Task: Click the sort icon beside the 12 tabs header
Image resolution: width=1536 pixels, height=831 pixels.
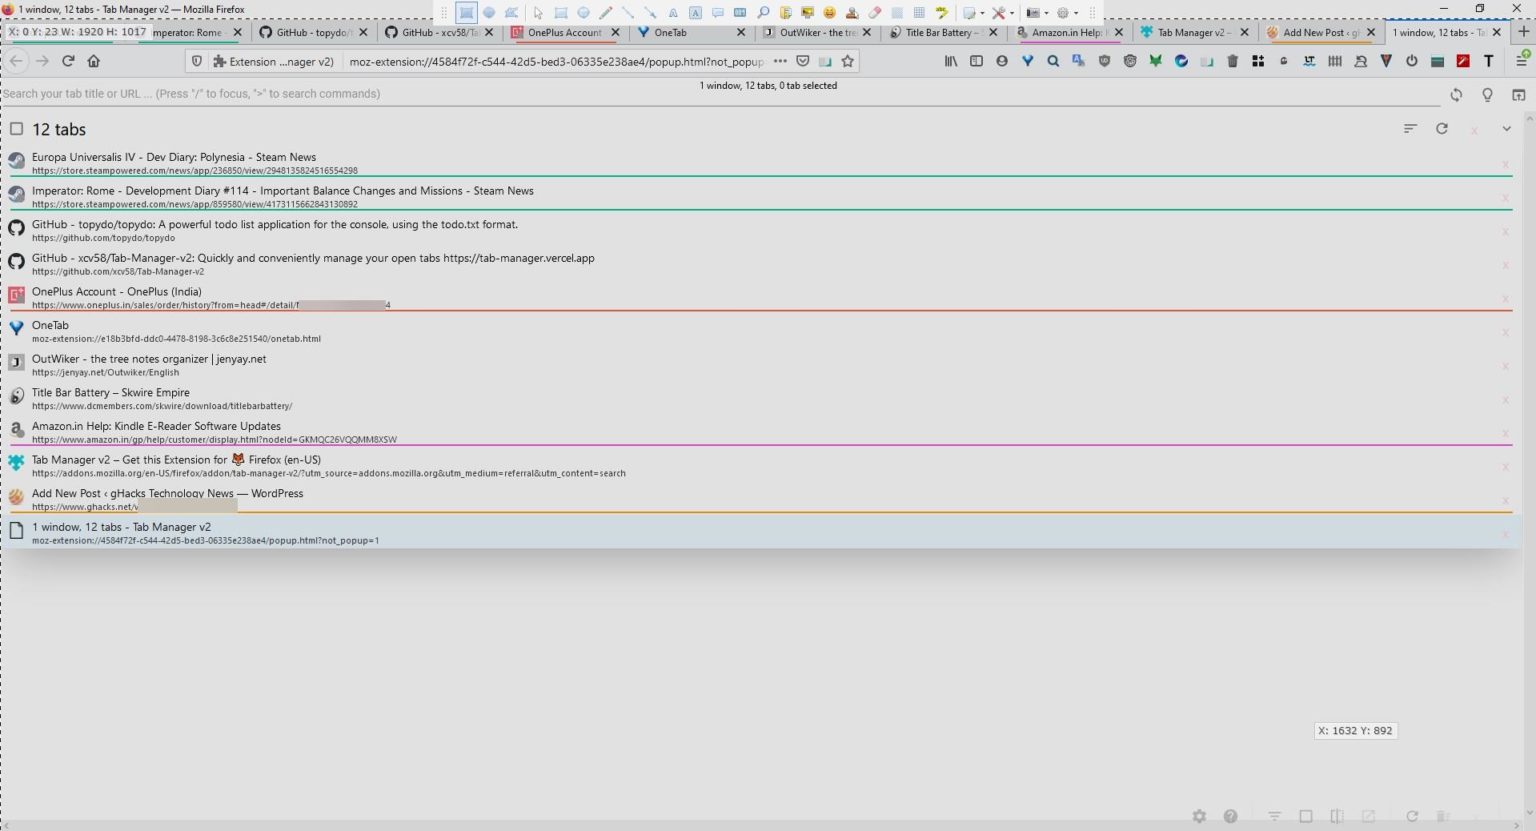Action: (1410, 128)
